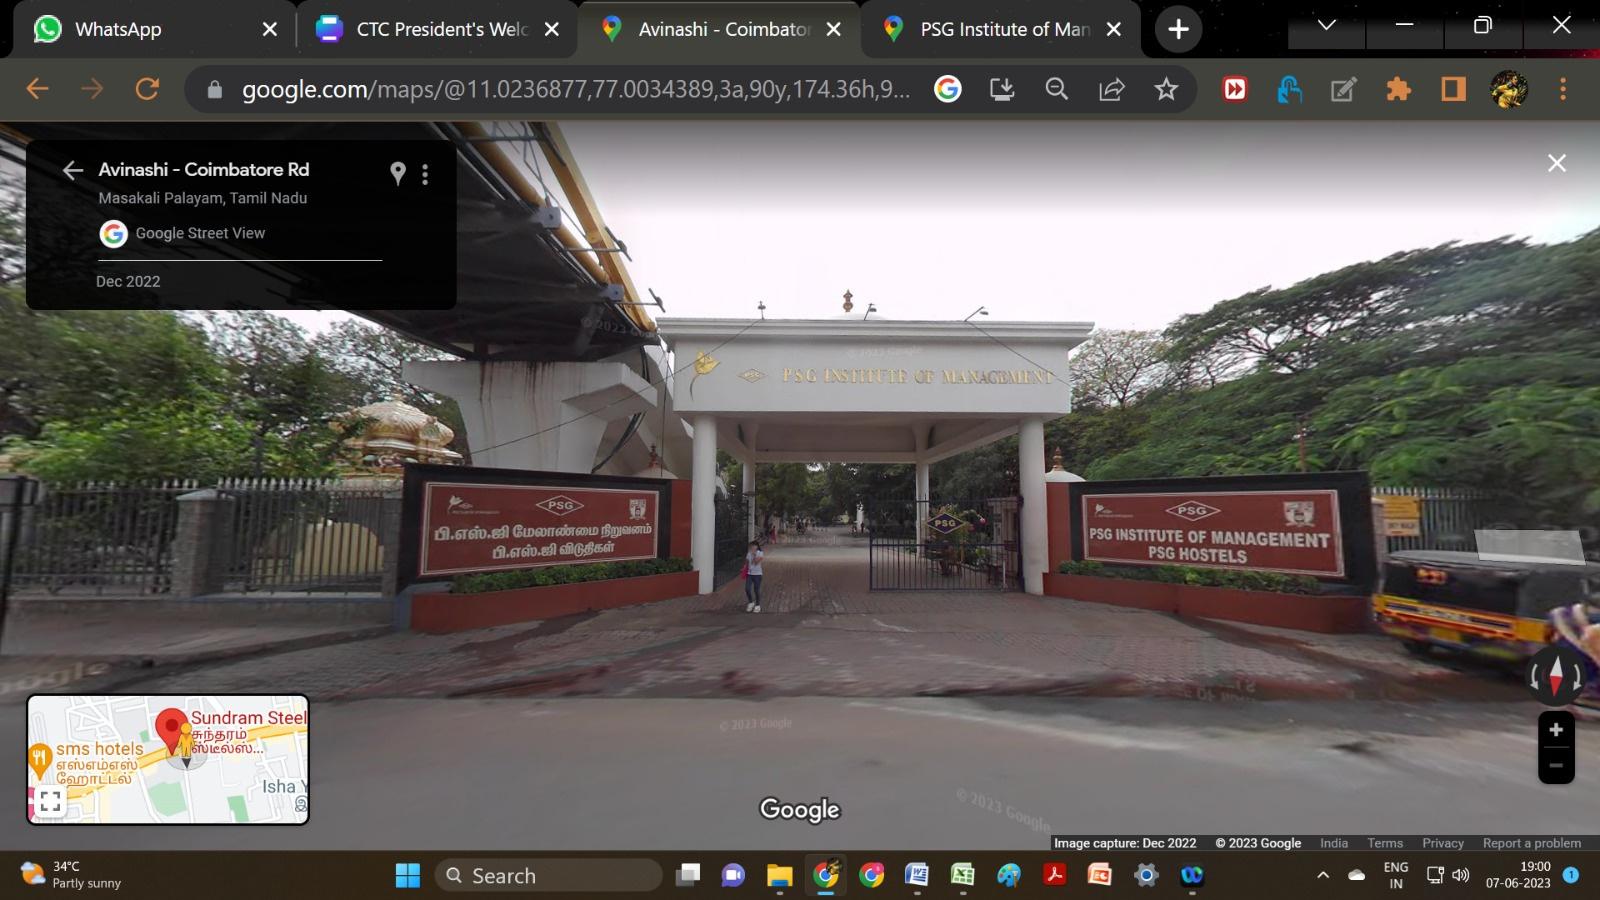Reset the view using the compass
This screenshot has width=1600, height=900.
click(x=1556, y=675)
